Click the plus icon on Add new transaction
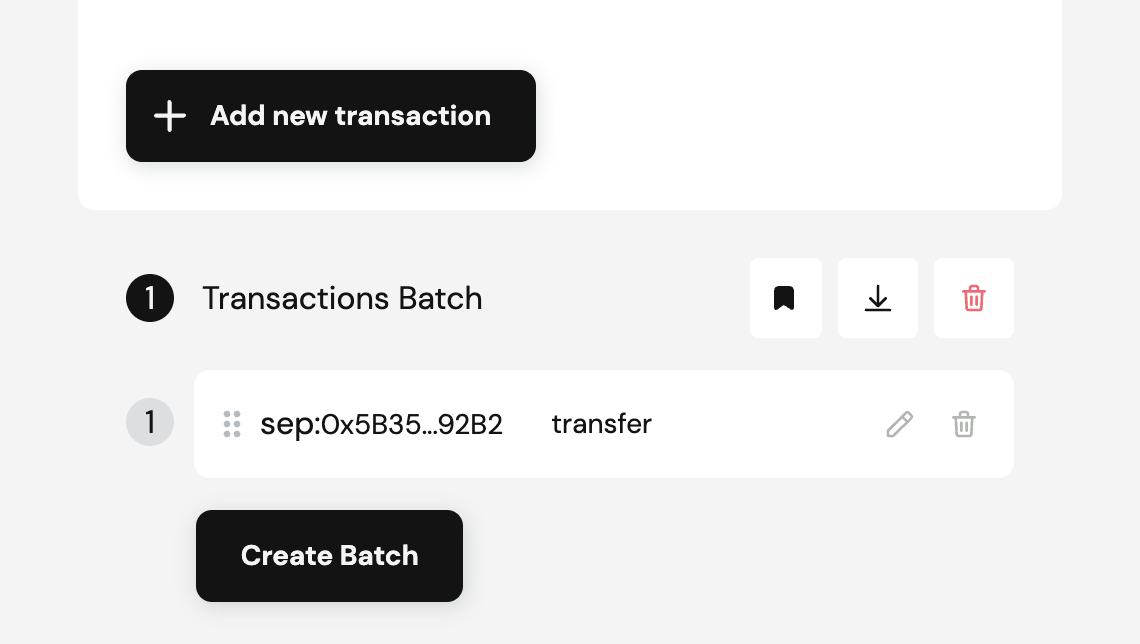1140x644 pixels. [170, 116]
